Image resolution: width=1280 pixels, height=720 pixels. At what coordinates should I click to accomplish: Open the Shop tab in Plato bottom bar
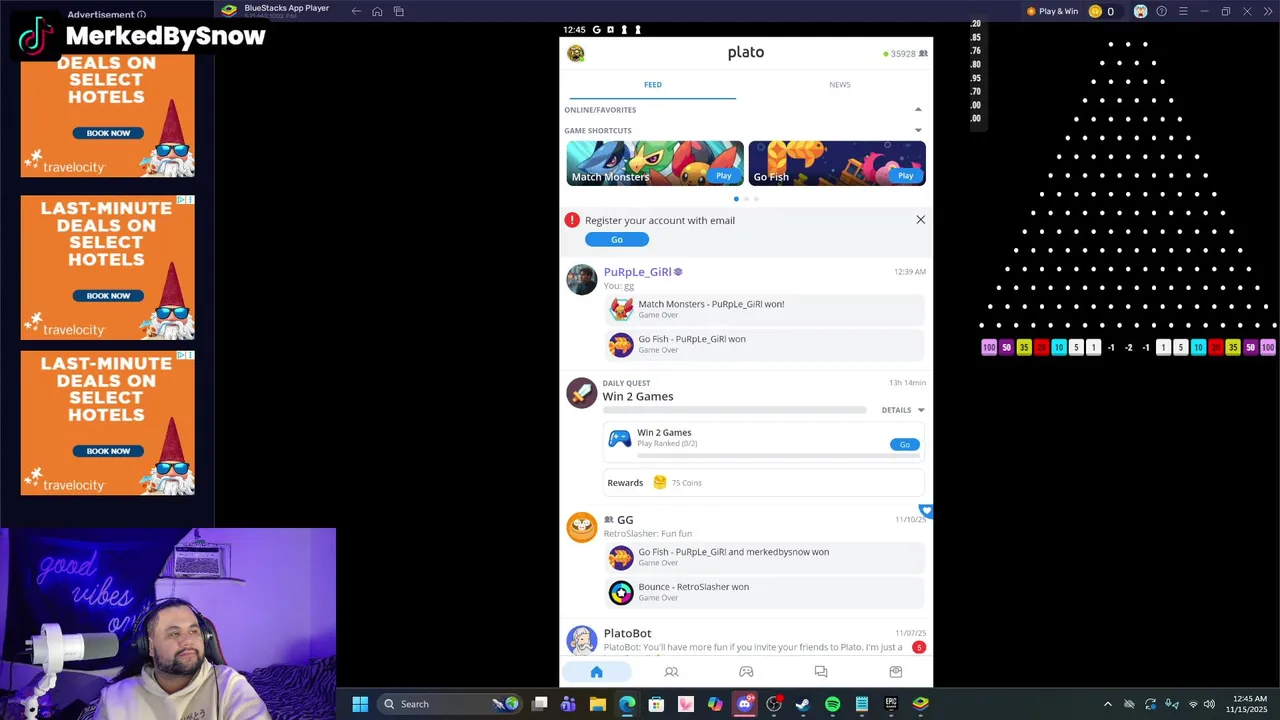(x=896, y=672)
